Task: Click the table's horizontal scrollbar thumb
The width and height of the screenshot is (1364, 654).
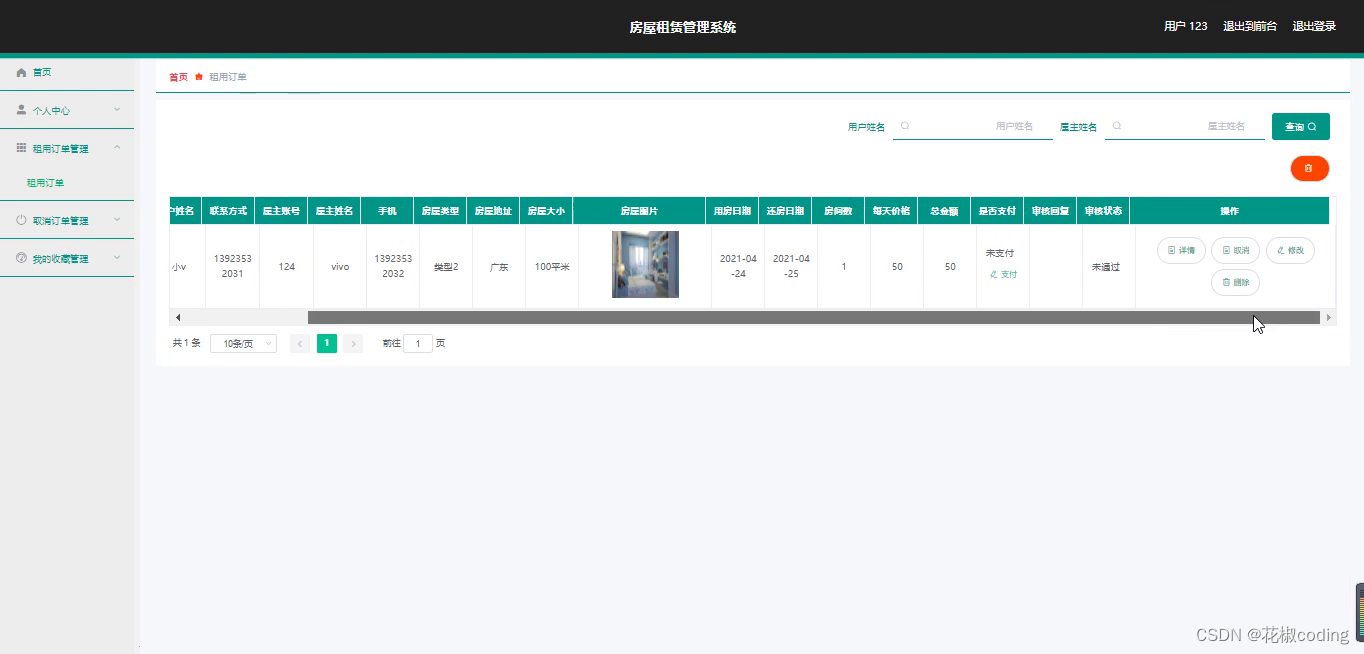Action: click(x=813, y=317)
